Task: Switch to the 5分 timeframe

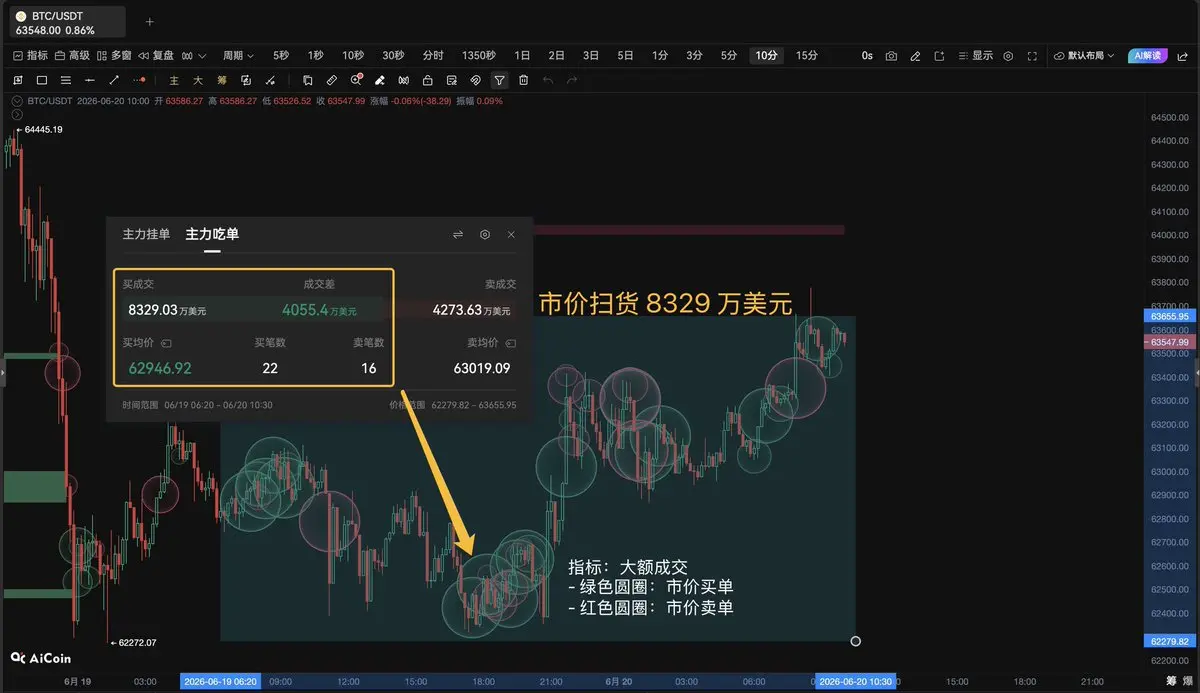Action: pos(729,56)
